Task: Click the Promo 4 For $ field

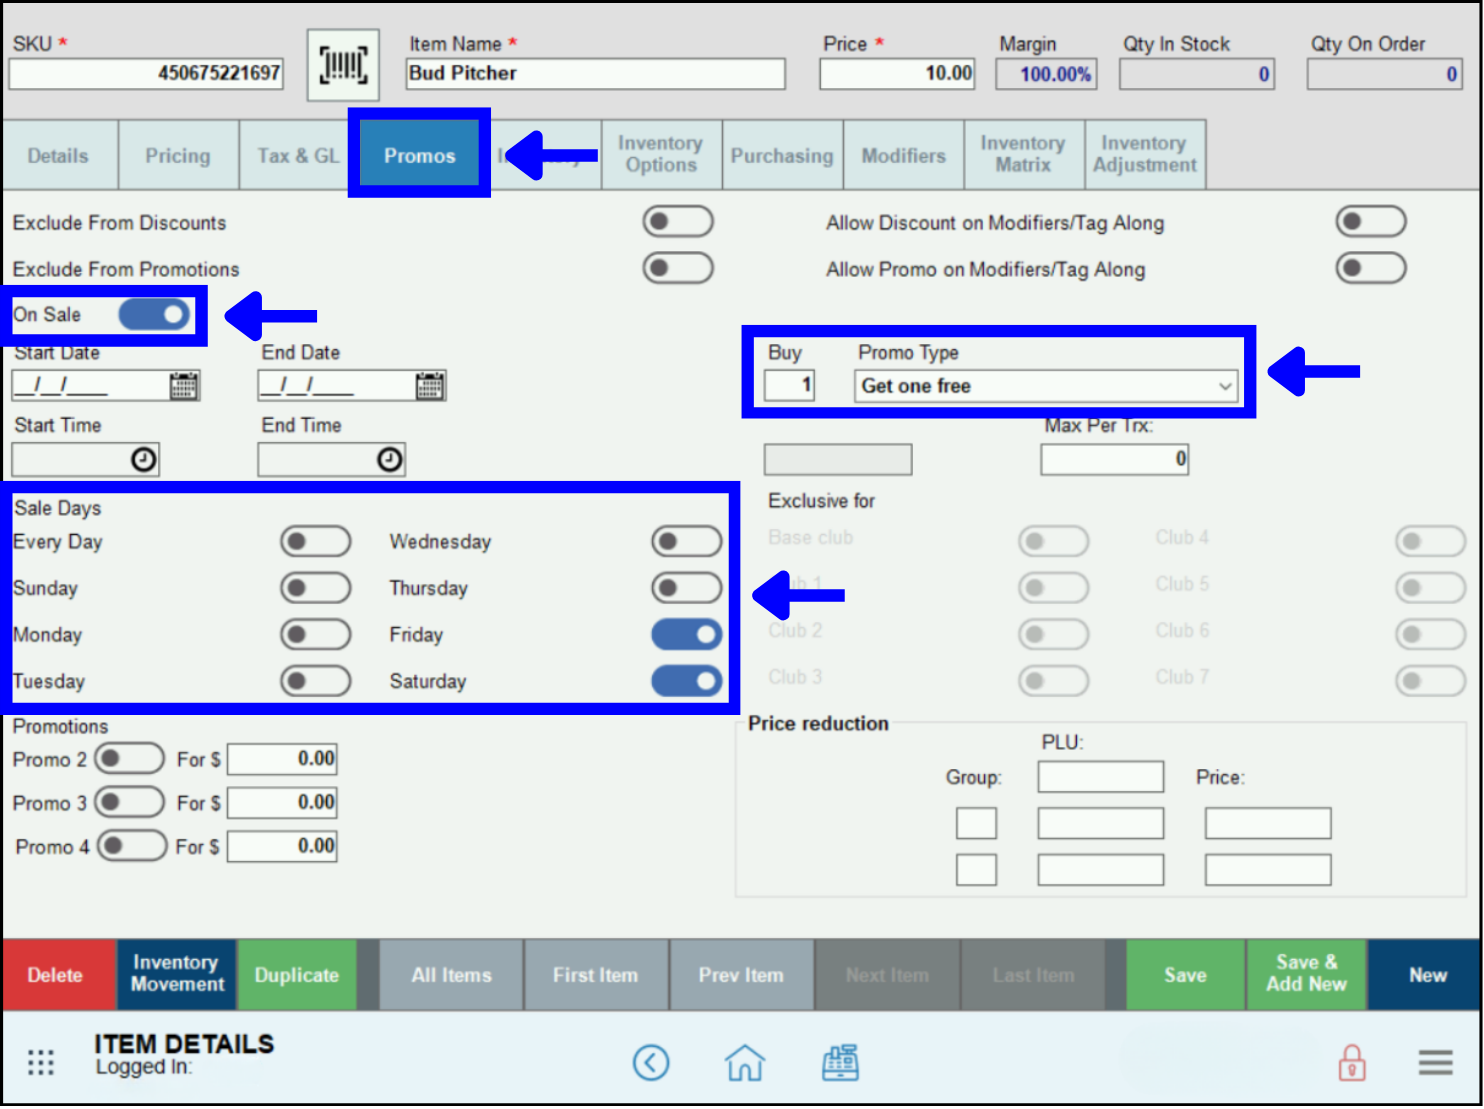Action: click(x=282, y=846)
